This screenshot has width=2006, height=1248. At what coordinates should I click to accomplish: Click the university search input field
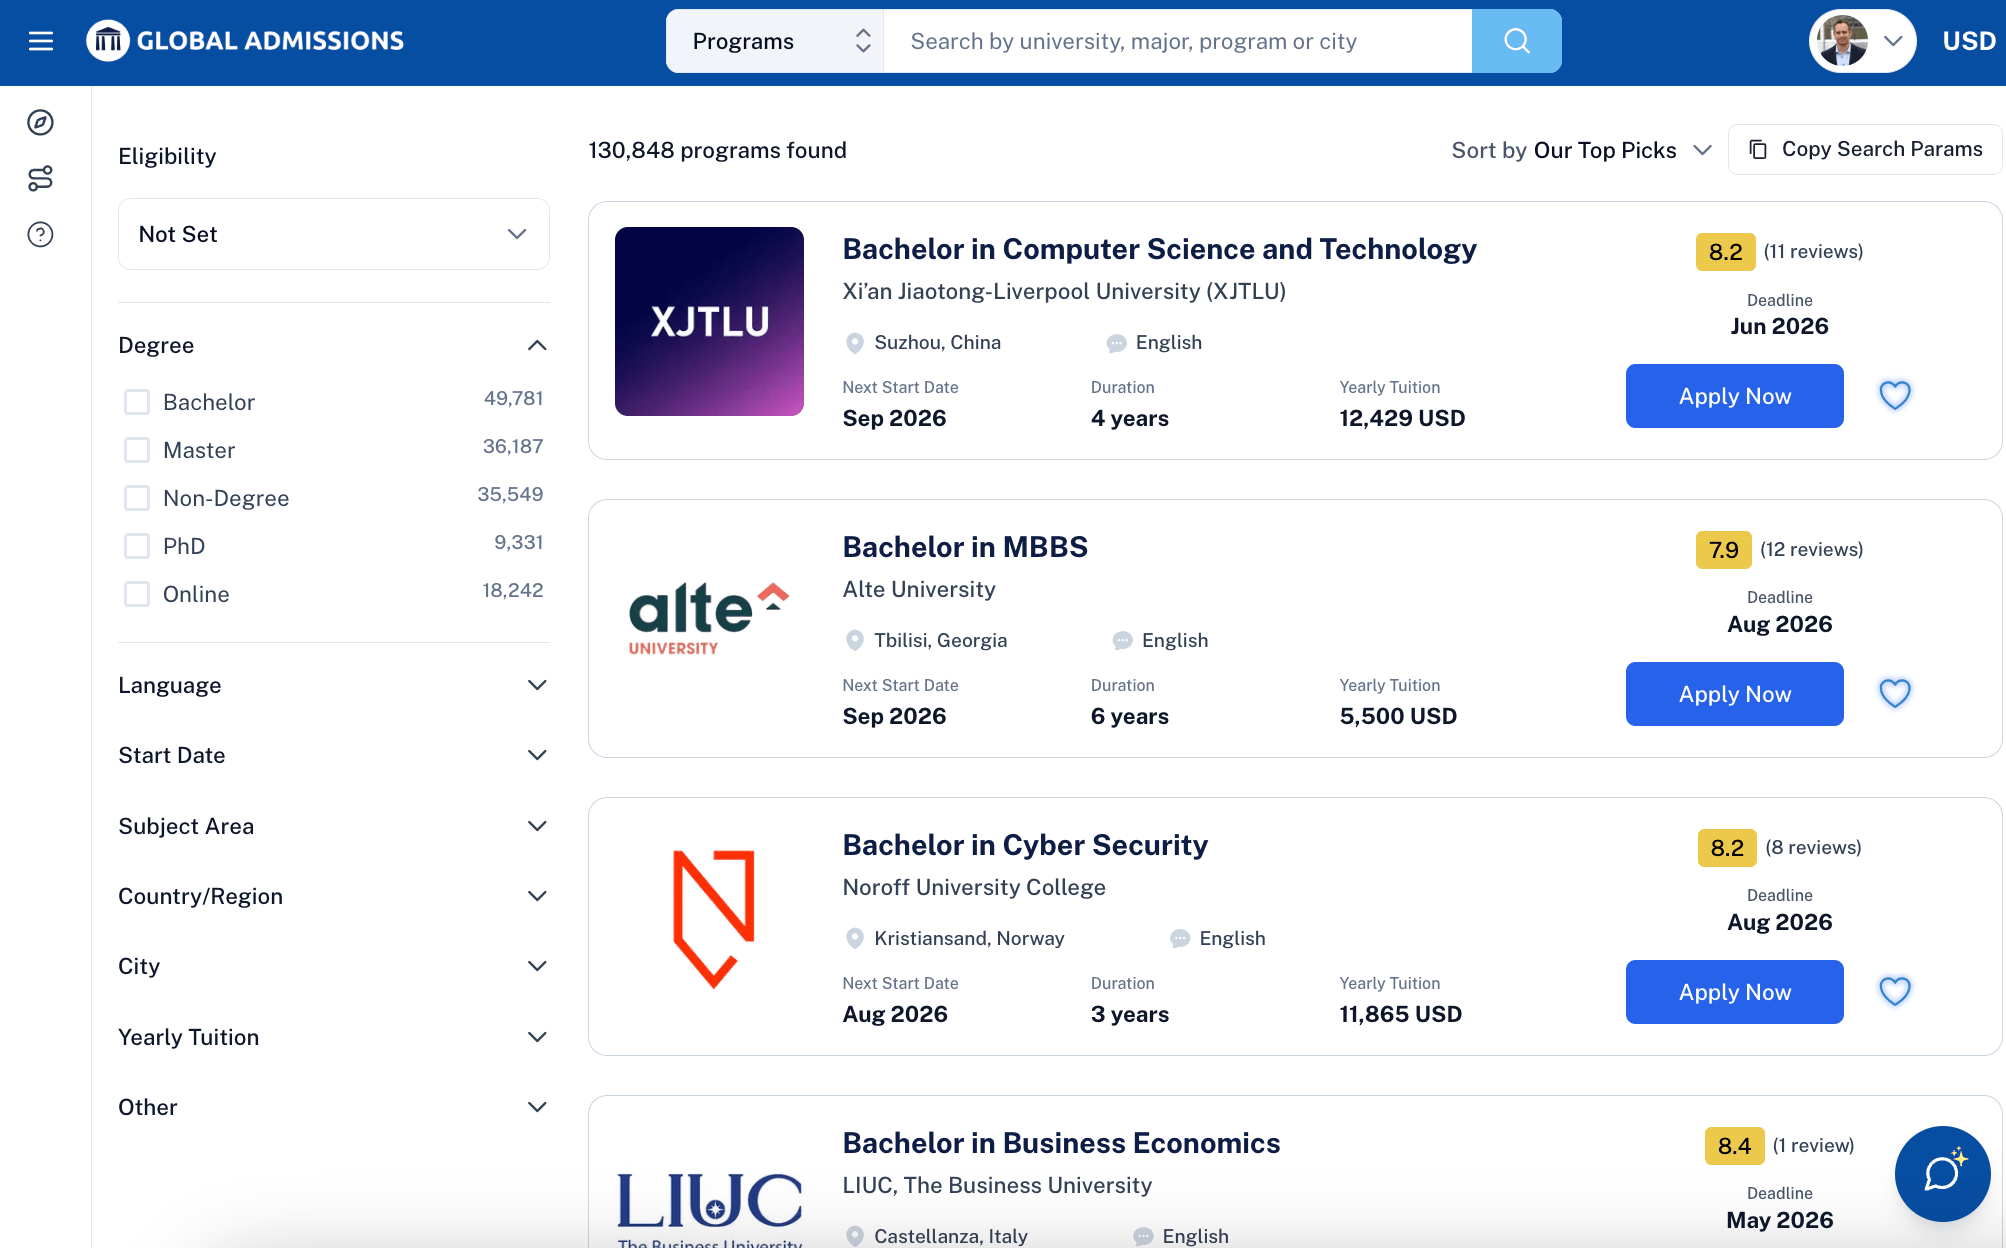click(x=1177, y=41)
